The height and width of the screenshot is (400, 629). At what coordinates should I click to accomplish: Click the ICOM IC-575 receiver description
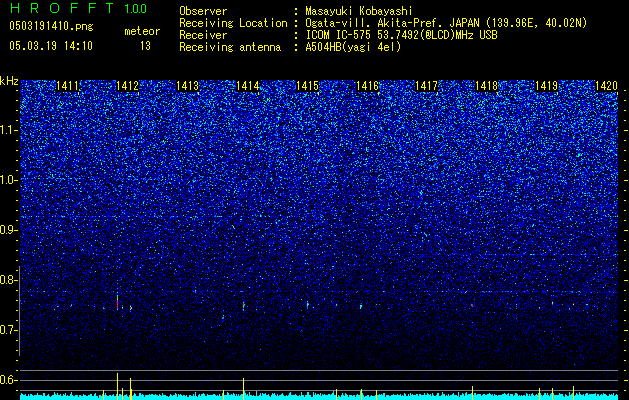point(401,35)
